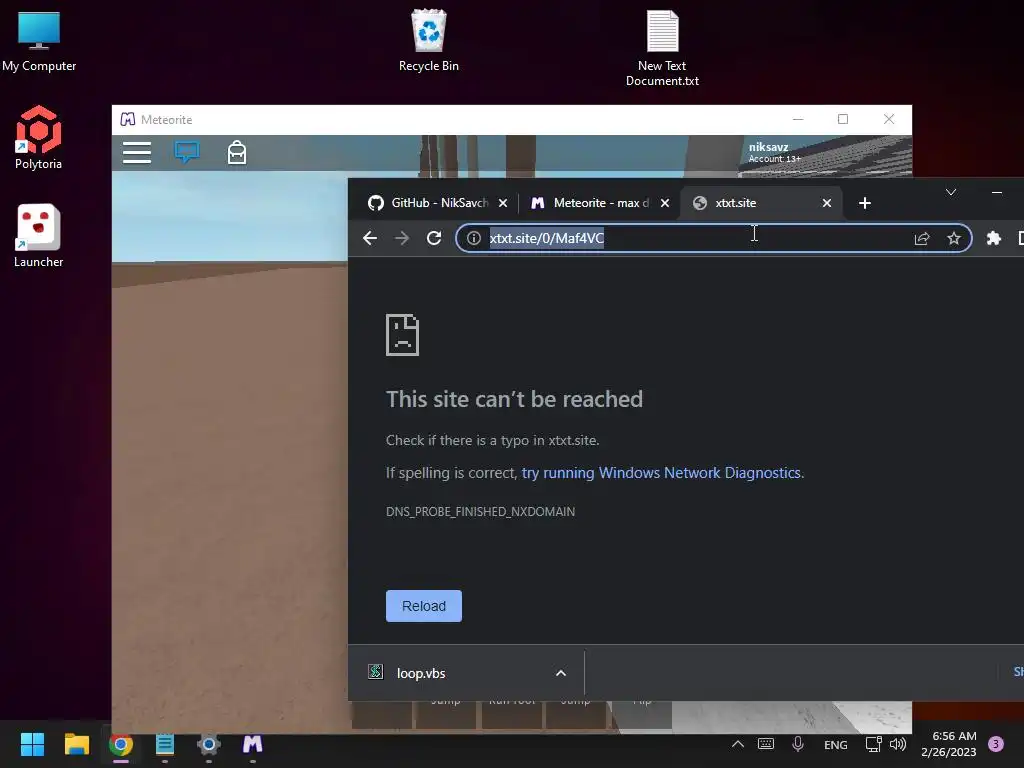Open the Notepad taskbar icon
This screenshot has height=768, width=1024.
pyautogui.click(x=165, y=744)
